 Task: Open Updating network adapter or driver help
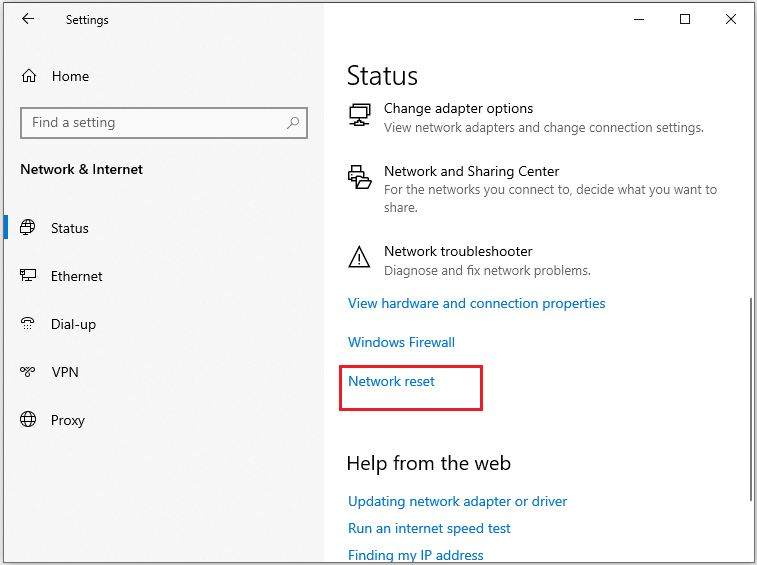point(457,501)
